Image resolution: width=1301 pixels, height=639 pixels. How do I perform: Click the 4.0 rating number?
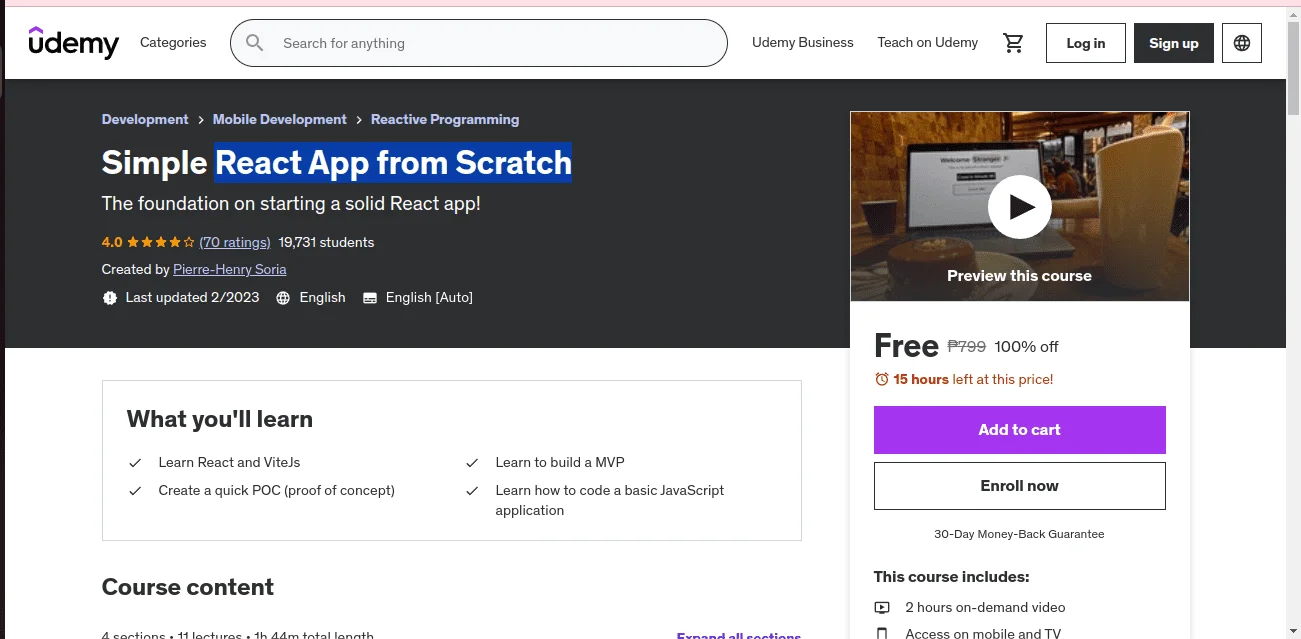click(112, 242)
